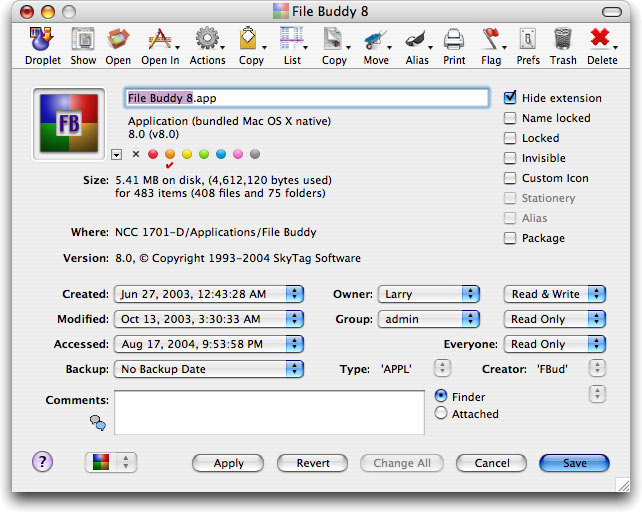Viewport: 642px width, 512px height.
Task: Click the Show toolbar icon
Action: point(83,39)
